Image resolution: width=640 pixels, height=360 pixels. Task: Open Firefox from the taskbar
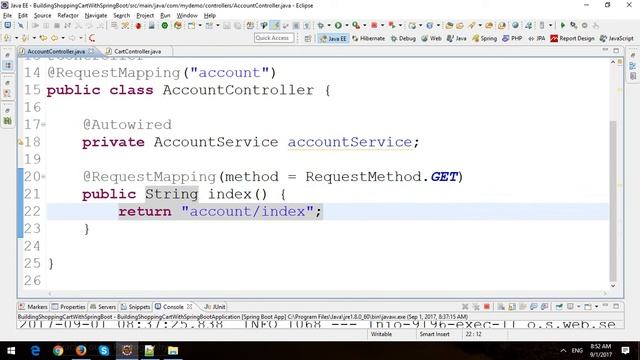(x=81, y=351)
